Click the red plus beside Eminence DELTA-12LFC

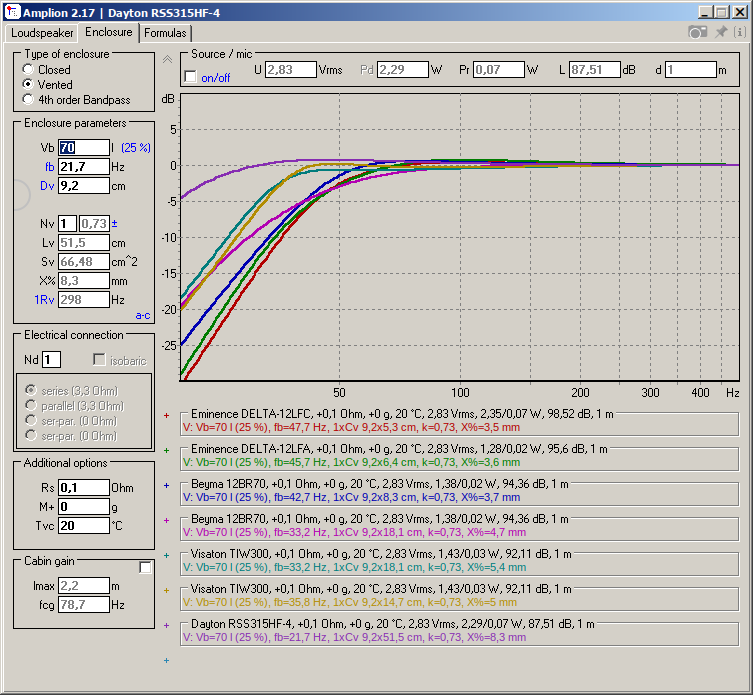point(167,415)
